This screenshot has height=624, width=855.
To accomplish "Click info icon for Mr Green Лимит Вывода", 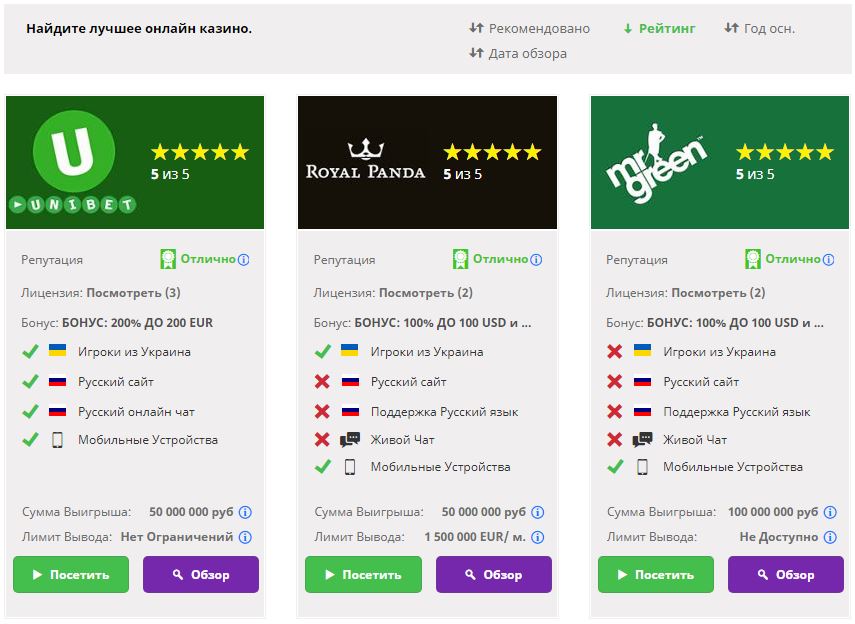I will [830, 537].
